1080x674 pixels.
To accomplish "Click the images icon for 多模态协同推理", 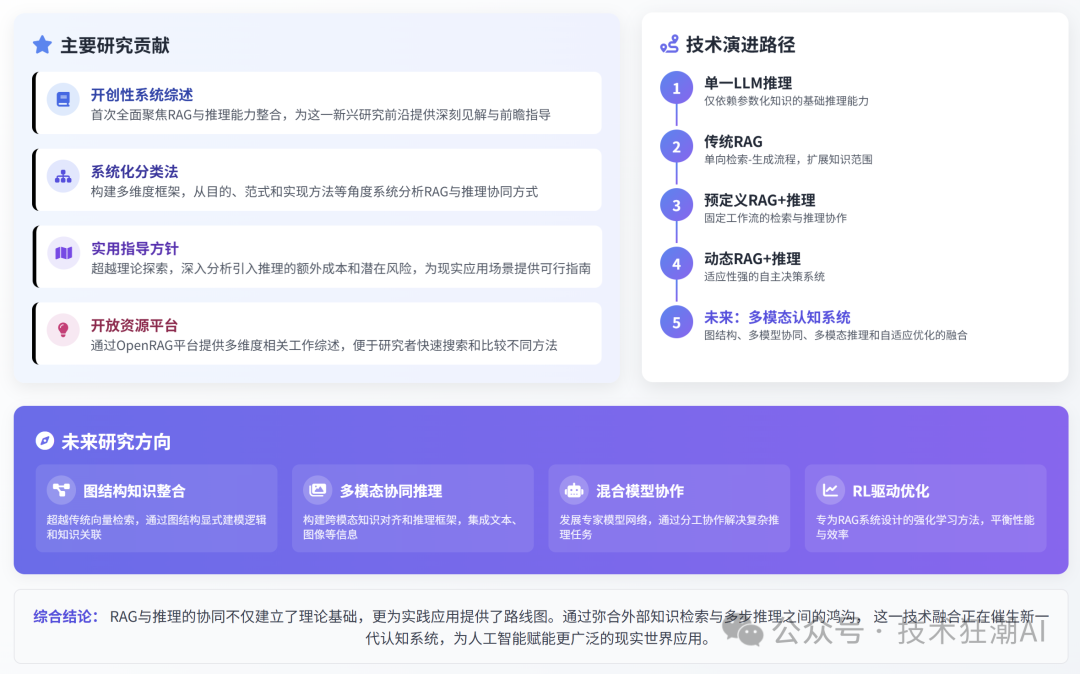I will 318,490.
